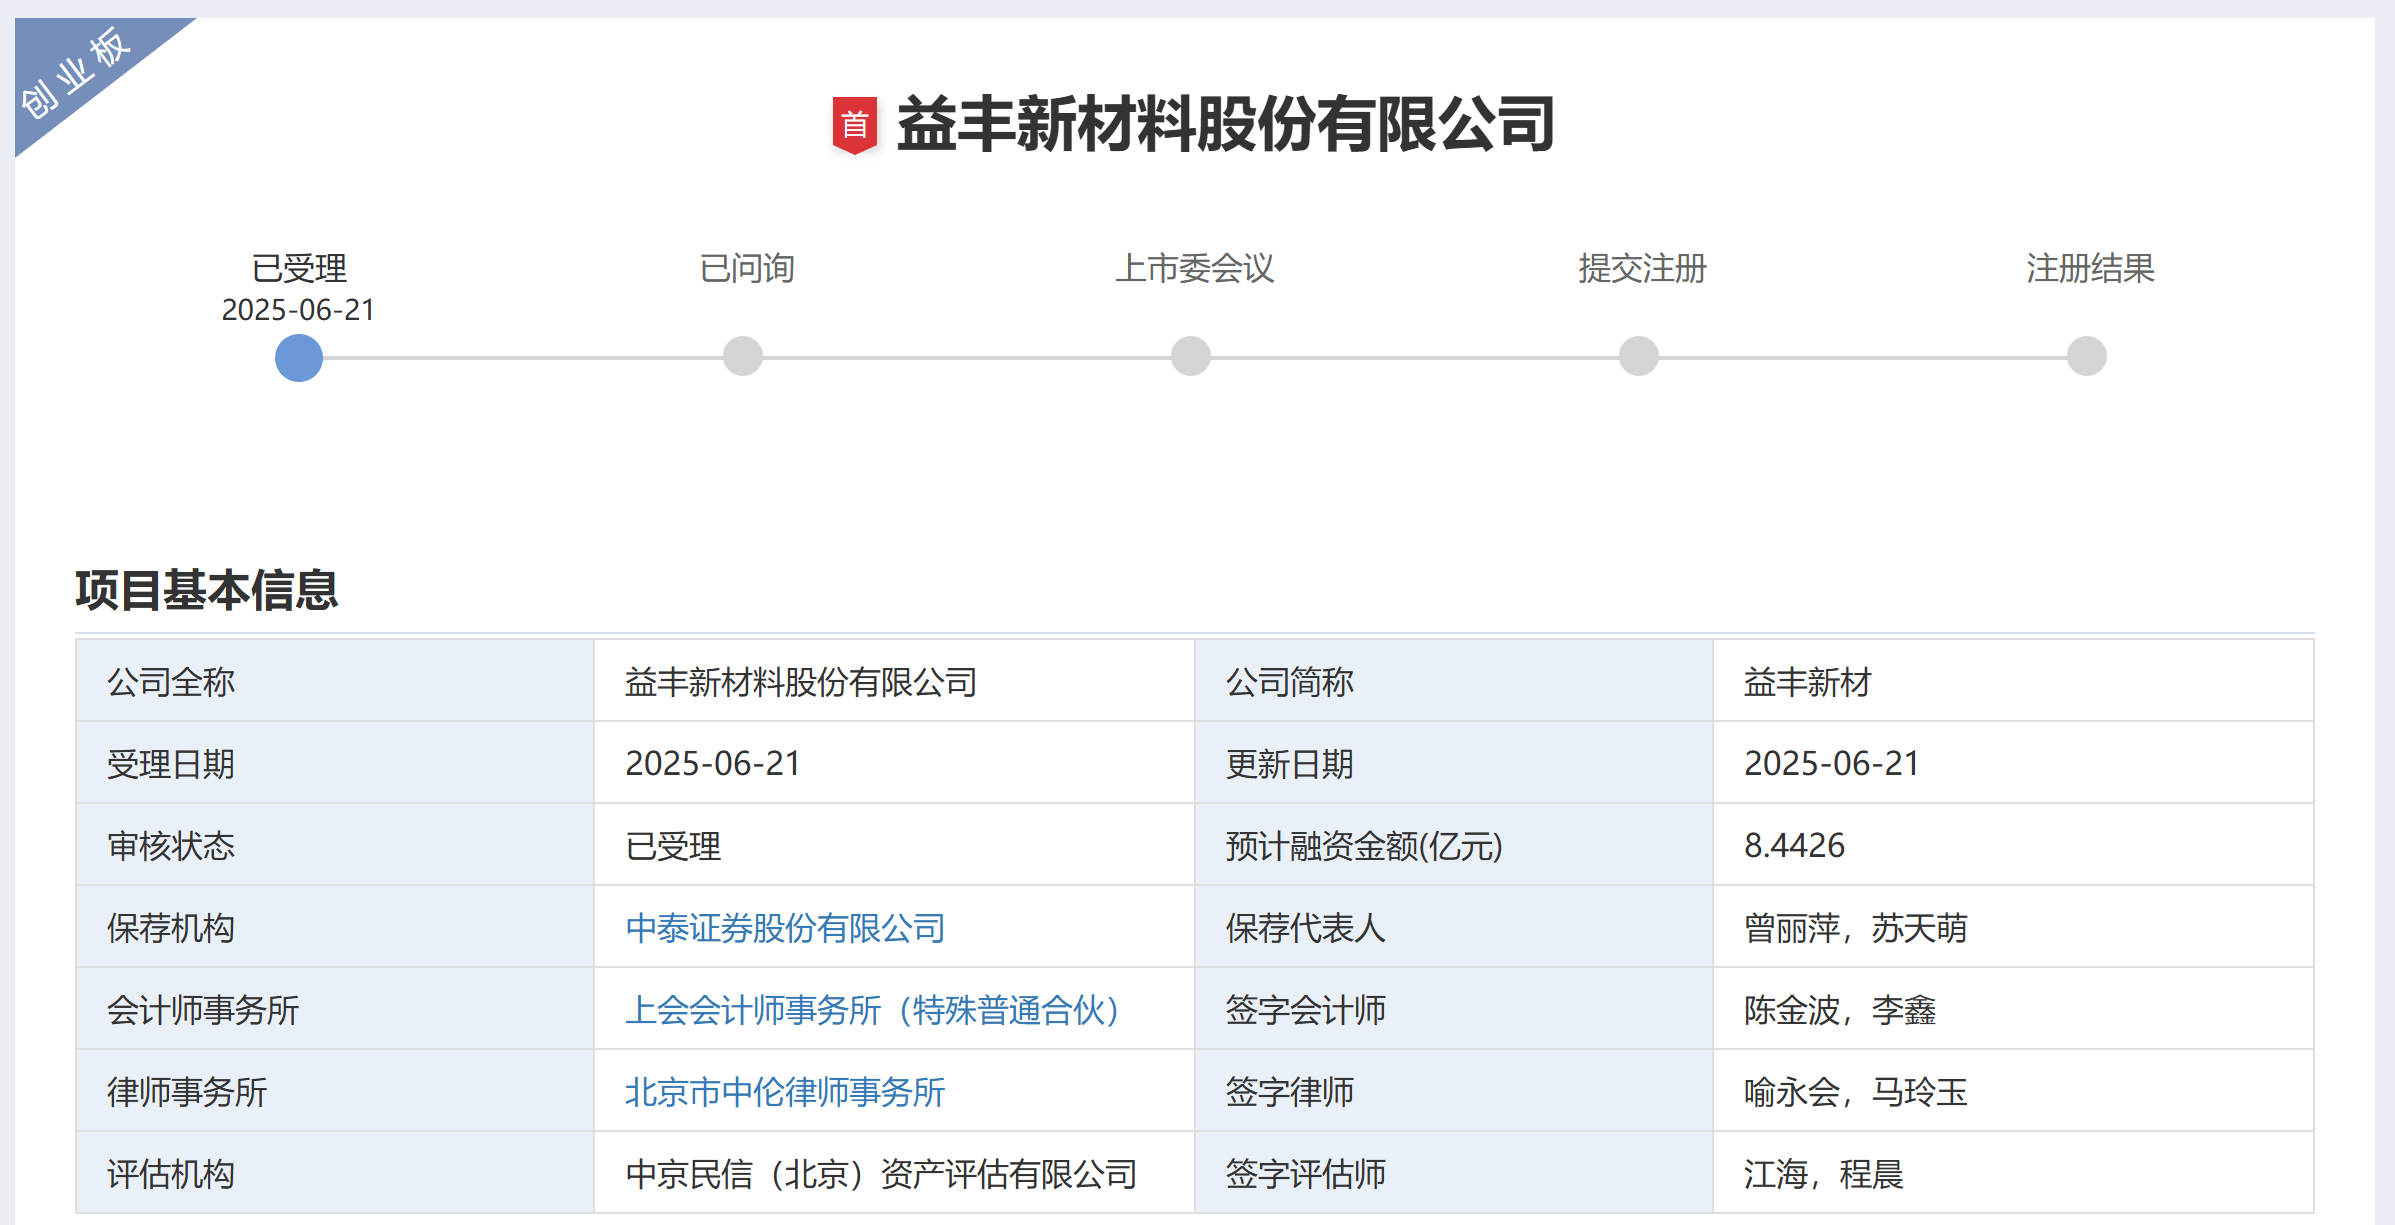The height and width of the screenshot is (1225, 2395).
Task: Click the 中京民信（北京）资产评估有限公司 cell
Action: pos(895,1173)
